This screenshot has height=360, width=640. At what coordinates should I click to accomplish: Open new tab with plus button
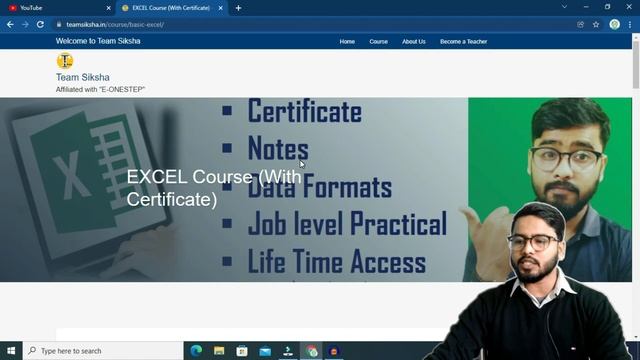coord(238,8)
